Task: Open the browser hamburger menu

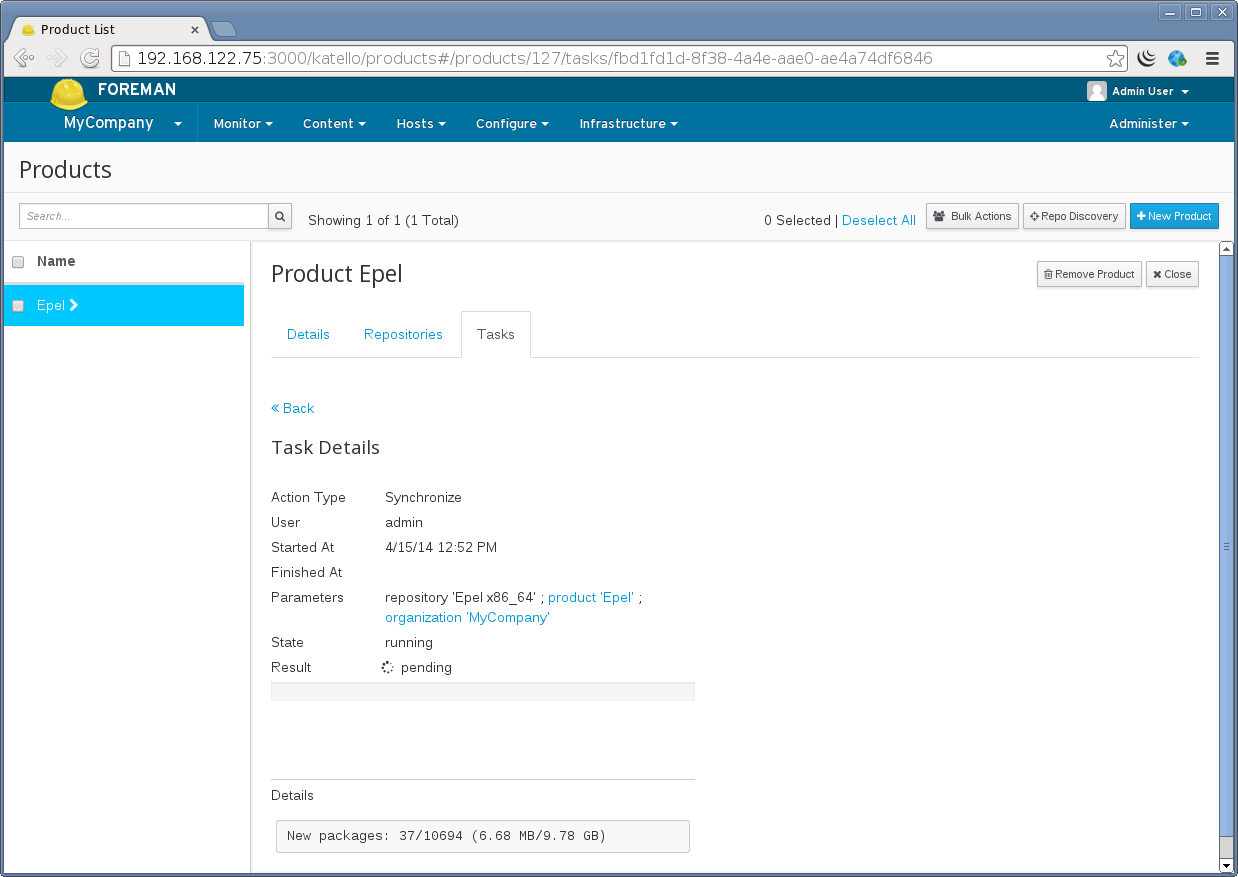Action: click(x=1212, y=59)
